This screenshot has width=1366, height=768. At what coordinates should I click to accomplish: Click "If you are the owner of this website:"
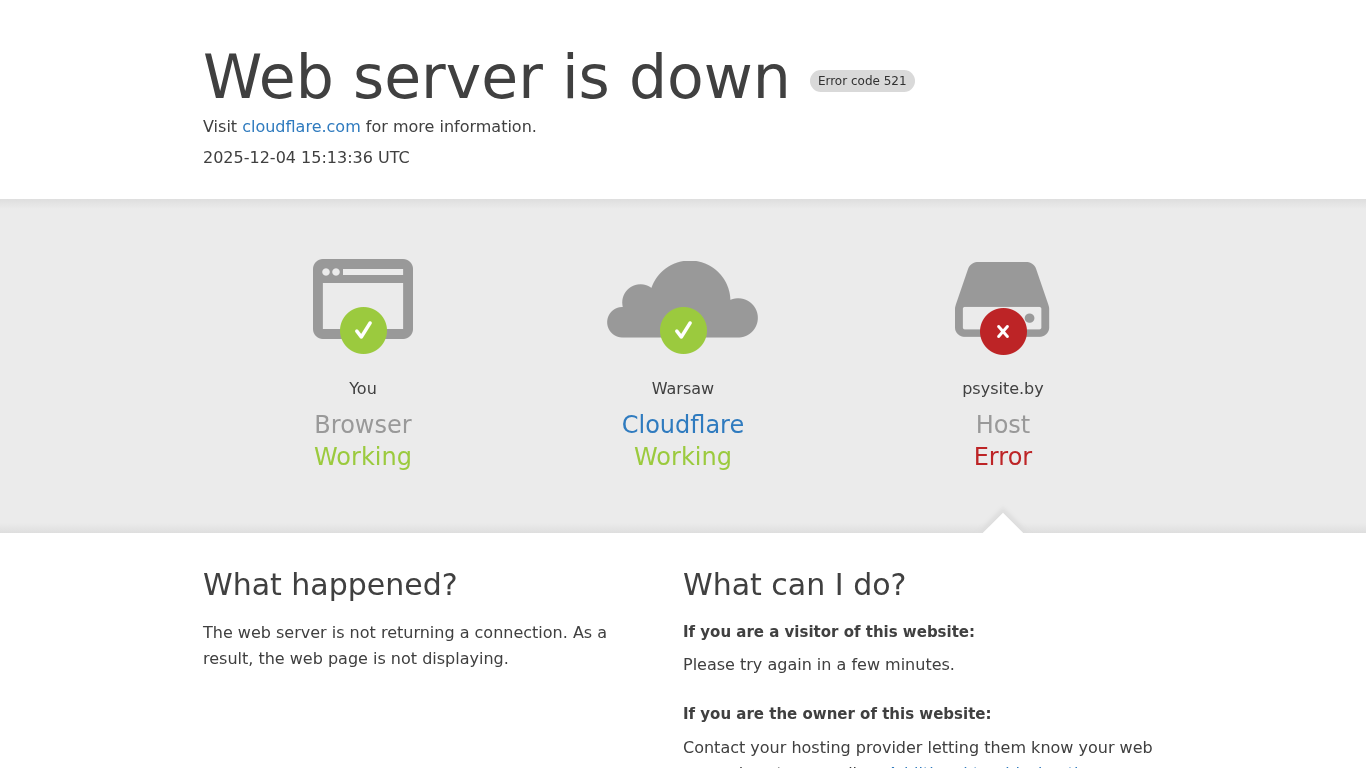coord(837,714)
